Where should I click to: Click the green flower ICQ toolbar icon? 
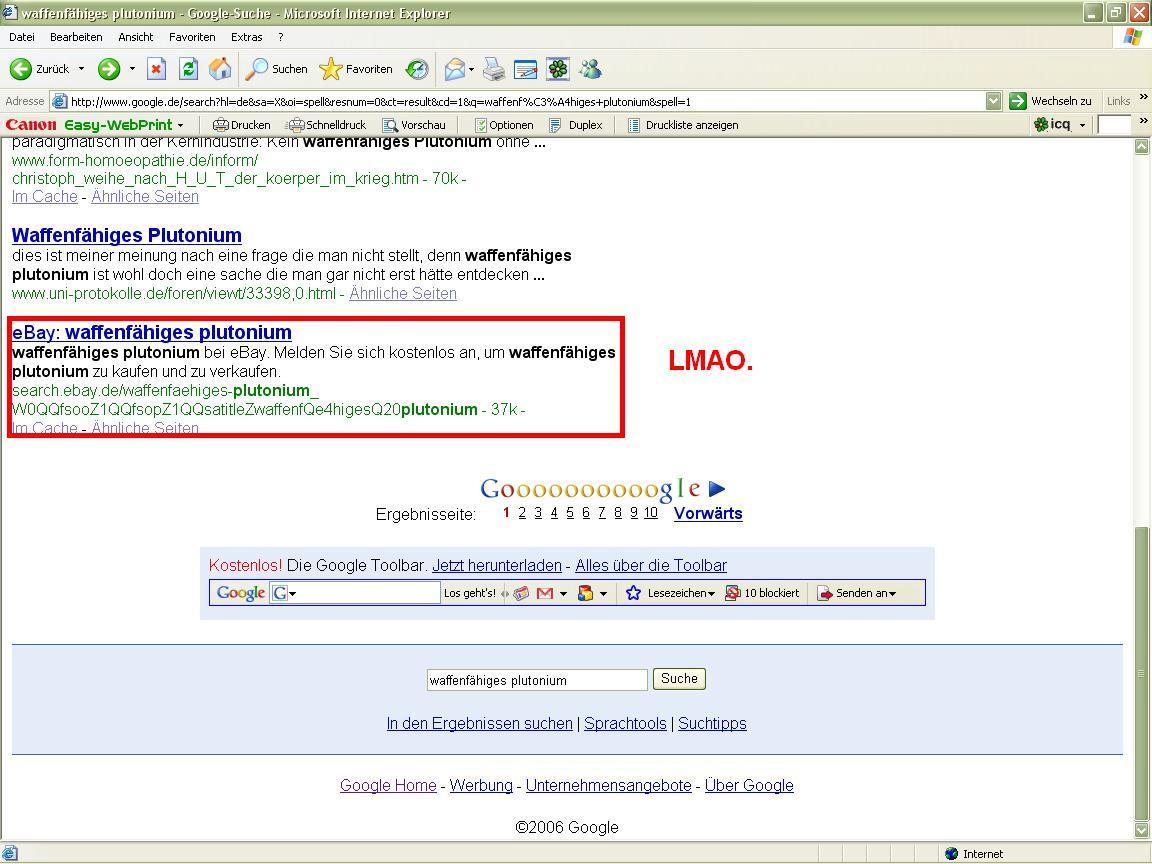[x=558, y=69]
